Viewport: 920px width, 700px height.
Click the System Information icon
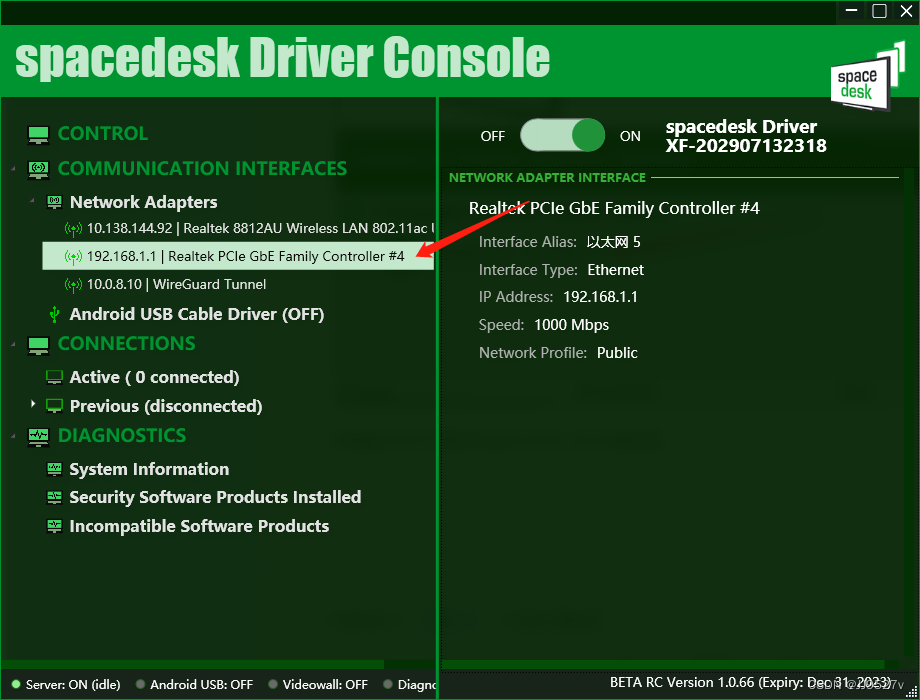(55, 469)
